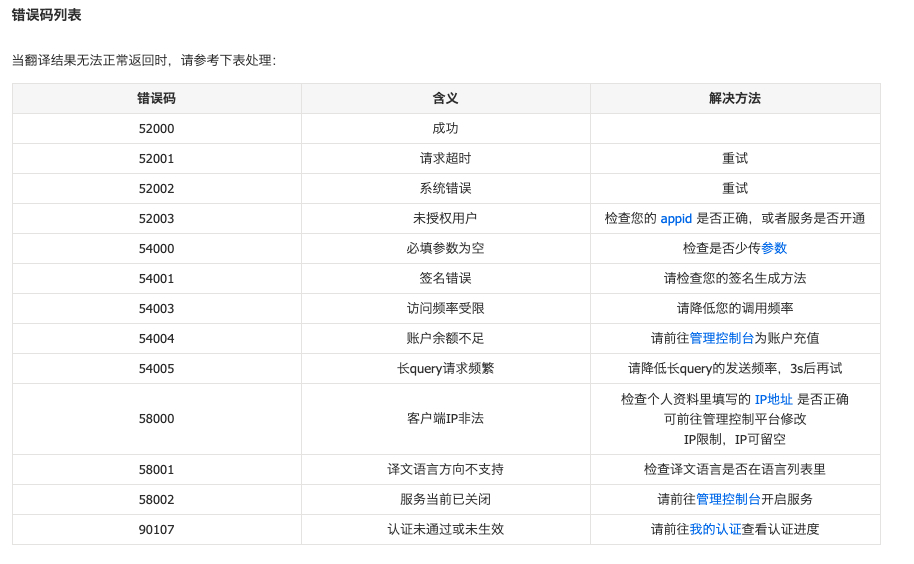Open 管理控制台 link for enabling service (58002)

[728, 499]
